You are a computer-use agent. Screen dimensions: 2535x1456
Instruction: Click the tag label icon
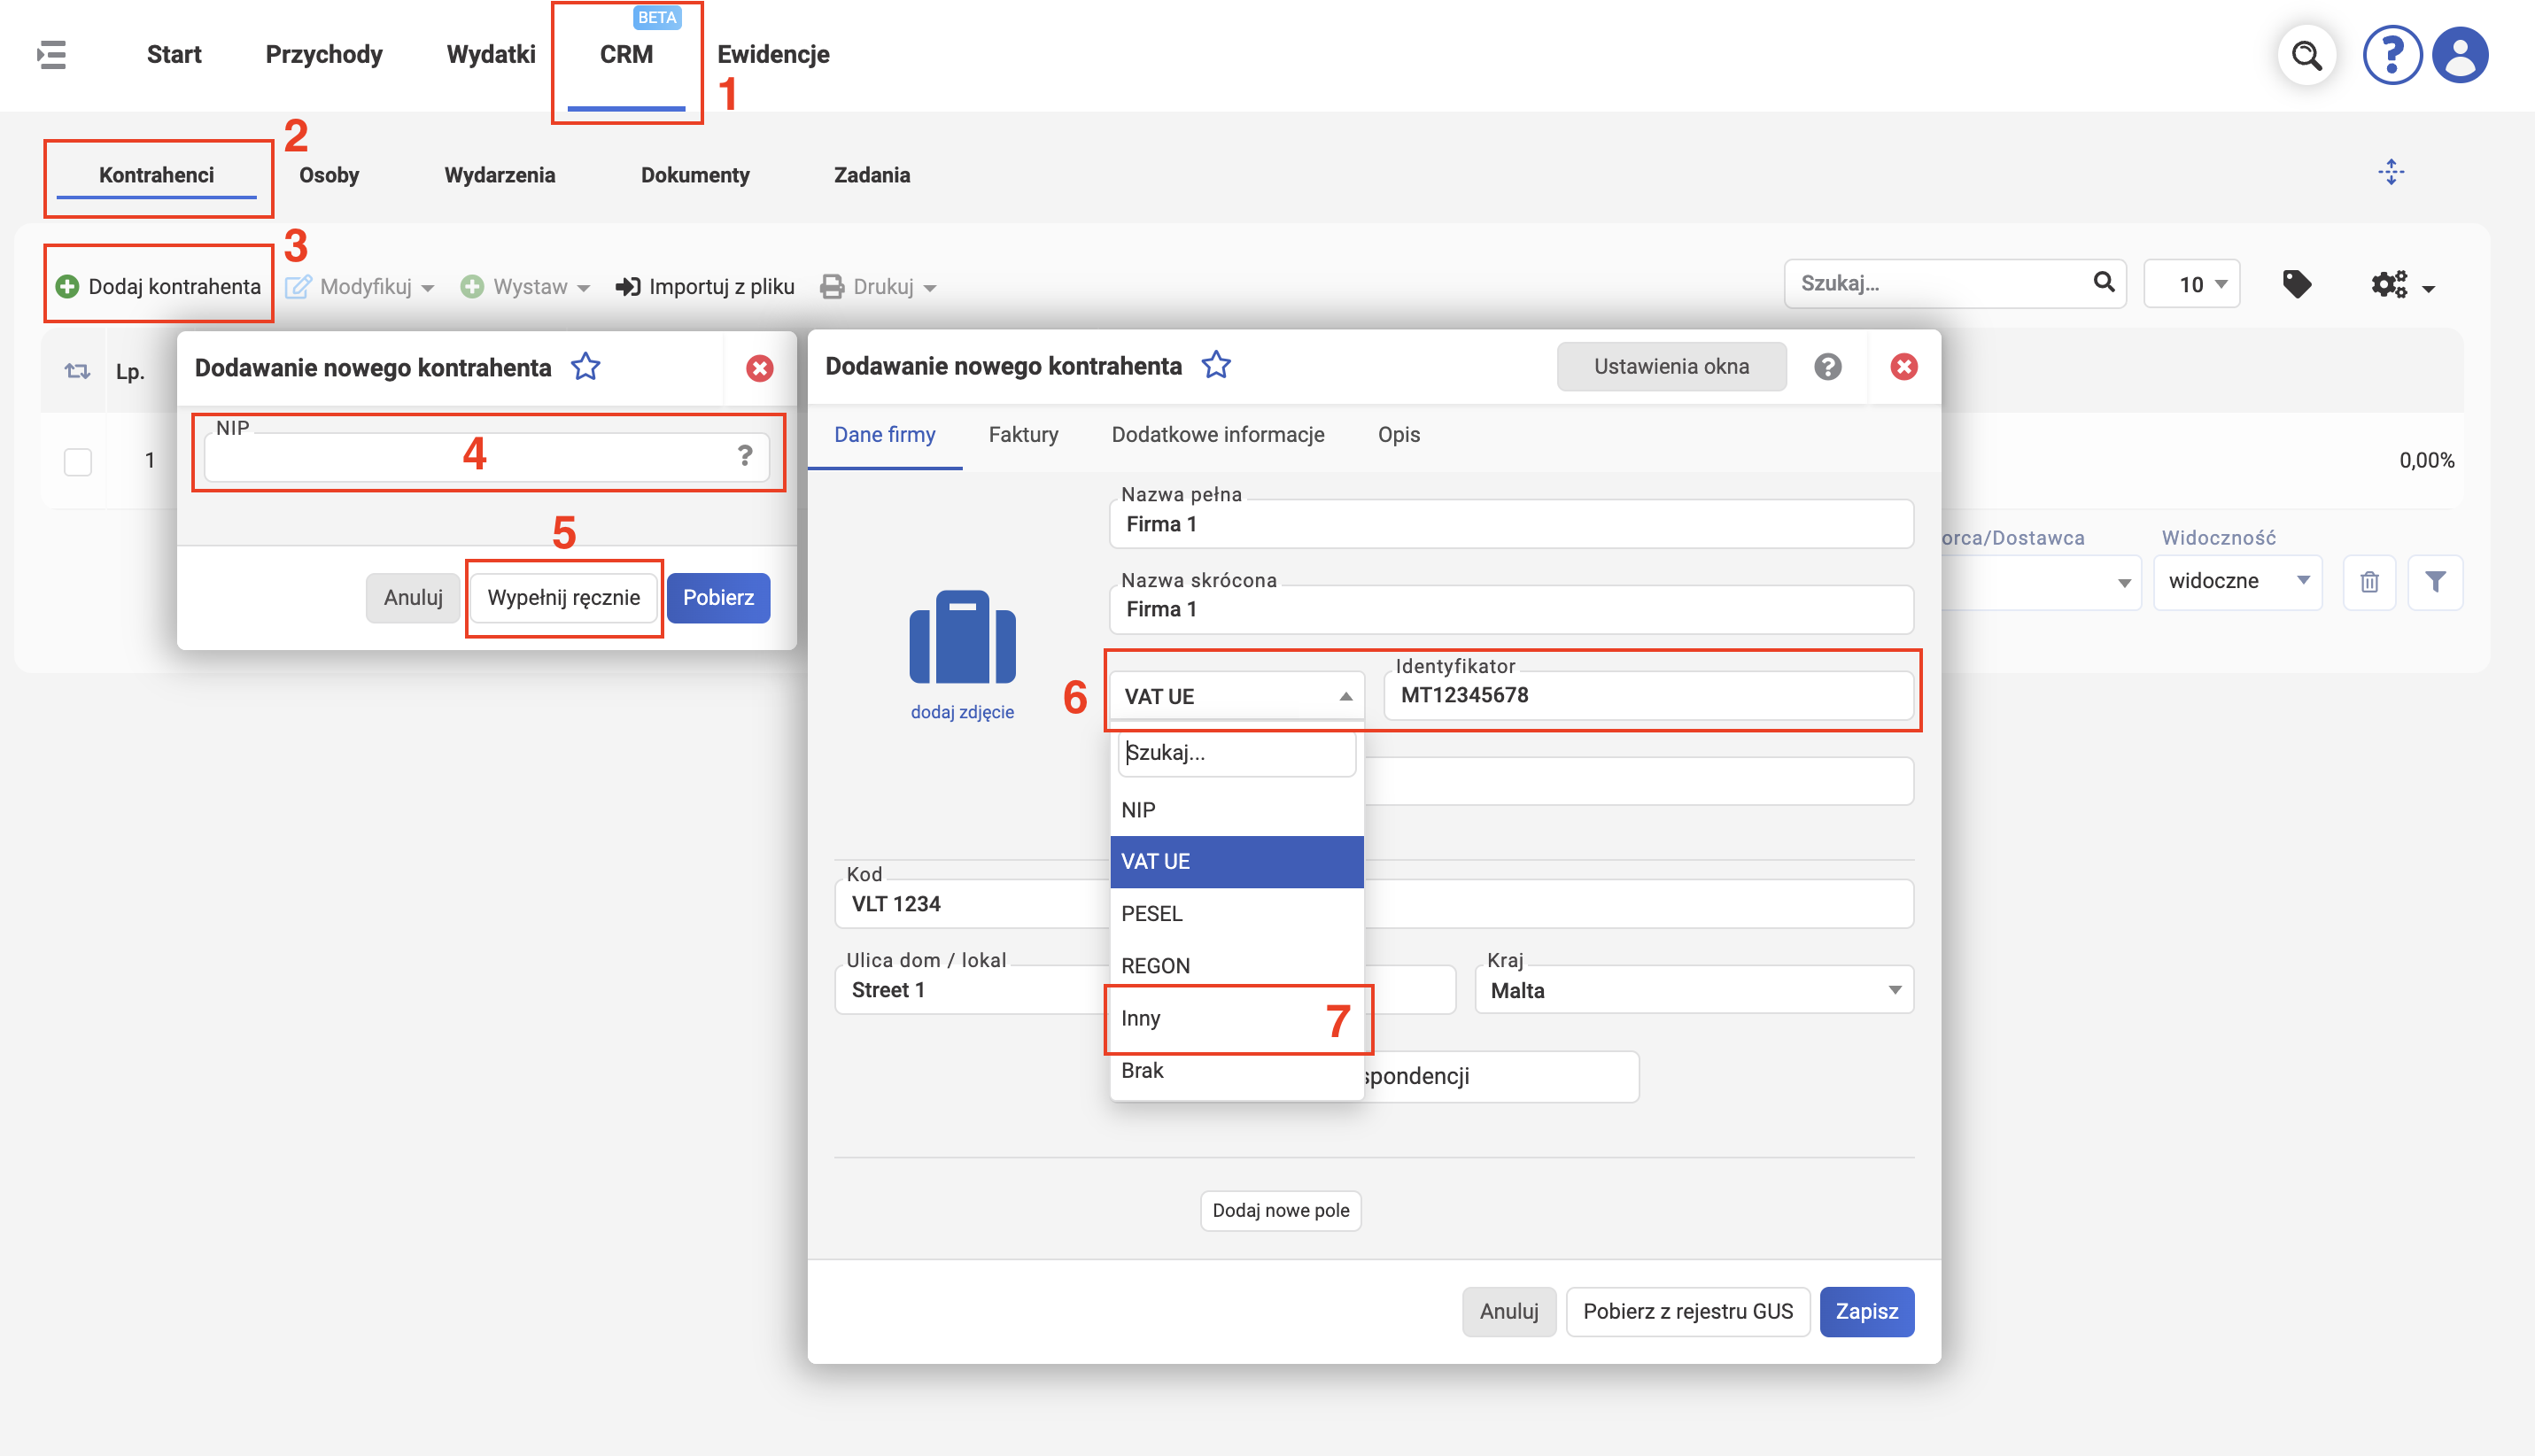[x=2296, y=285]
